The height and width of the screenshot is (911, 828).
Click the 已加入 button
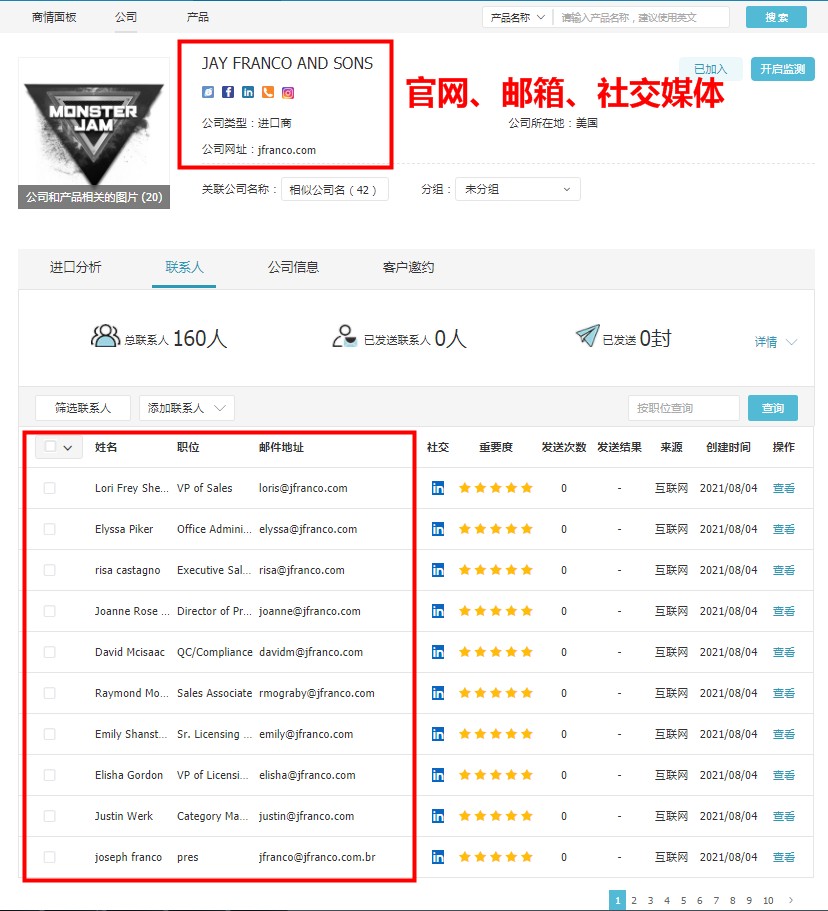711,69
